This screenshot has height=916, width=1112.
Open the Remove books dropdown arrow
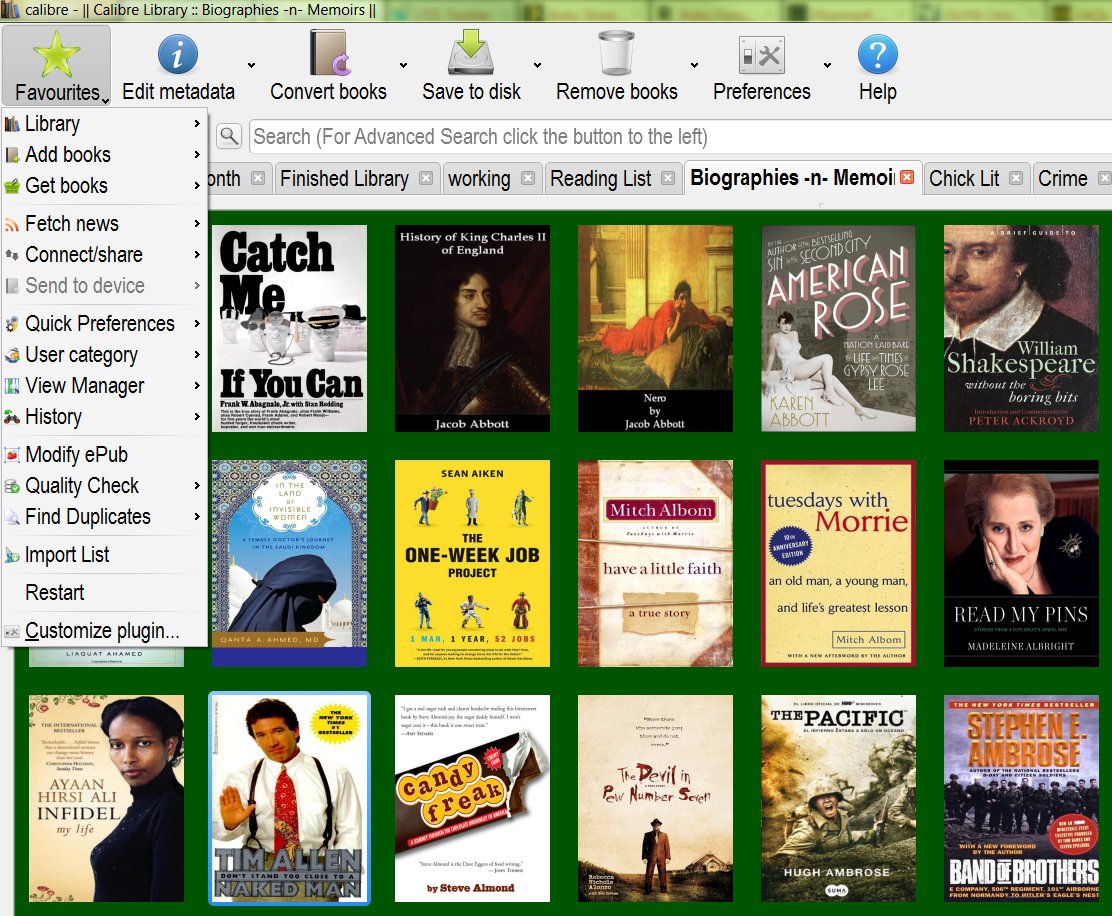(694, 66)
